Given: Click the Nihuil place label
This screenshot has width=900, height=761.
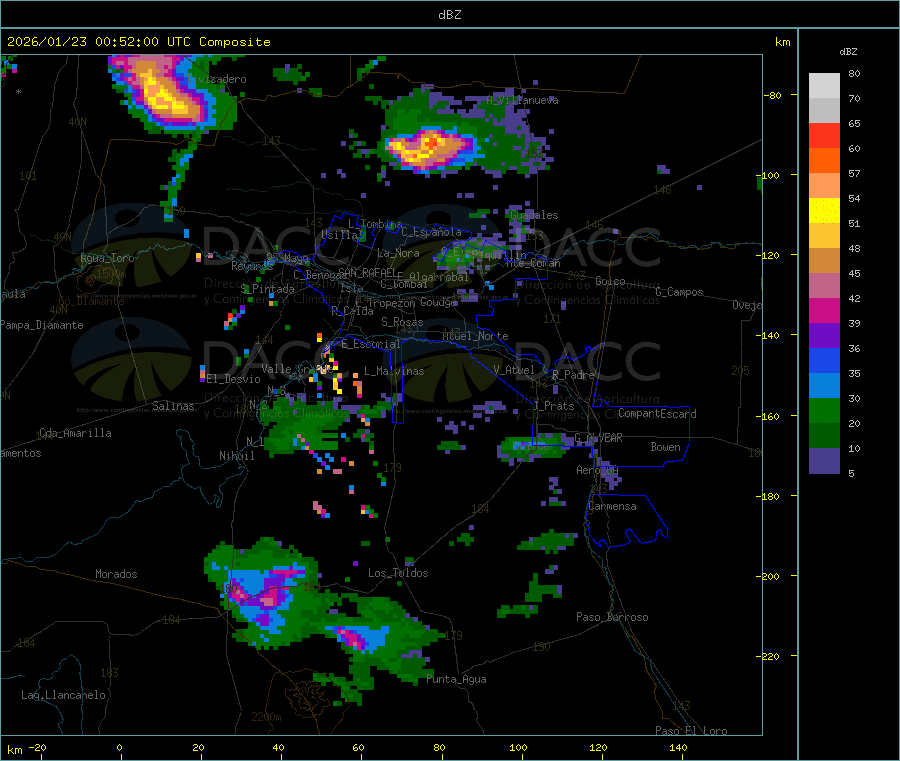Looking at the screenshot, I should coord(236,456).
